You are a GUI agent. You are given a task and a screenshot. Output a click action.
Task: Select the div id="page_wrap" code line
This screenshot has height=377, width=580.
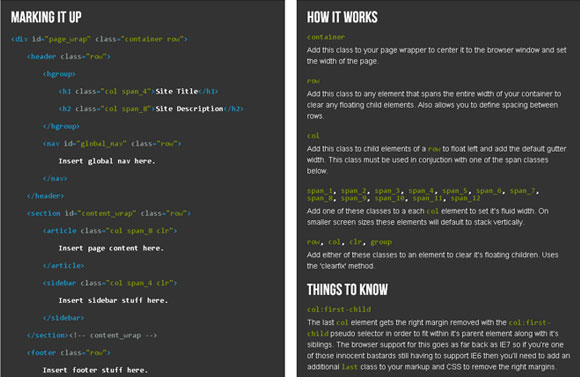click(99, 39)
